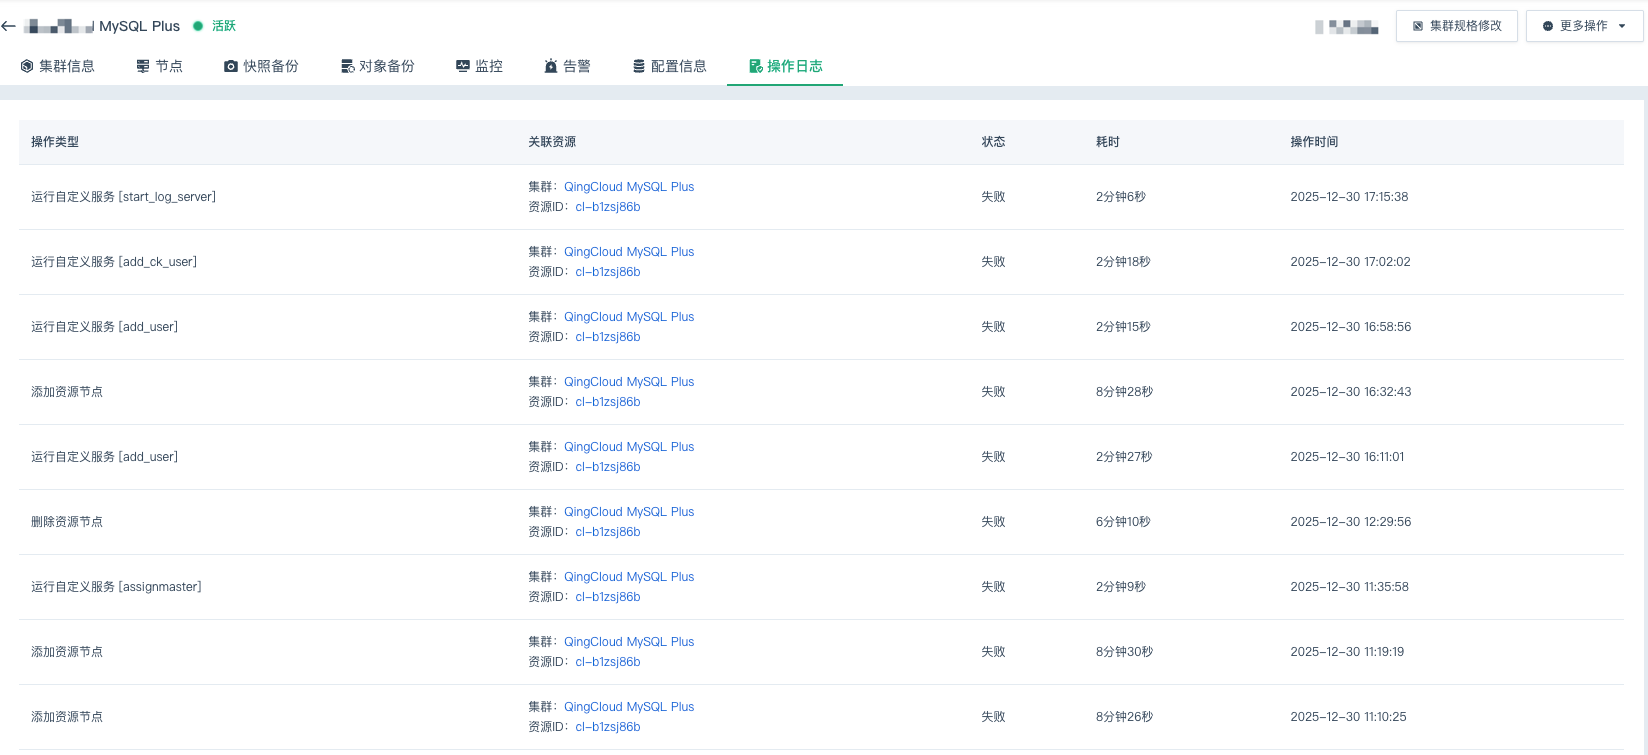Click the circle icon in 更多操作 button

[1548, 26]
